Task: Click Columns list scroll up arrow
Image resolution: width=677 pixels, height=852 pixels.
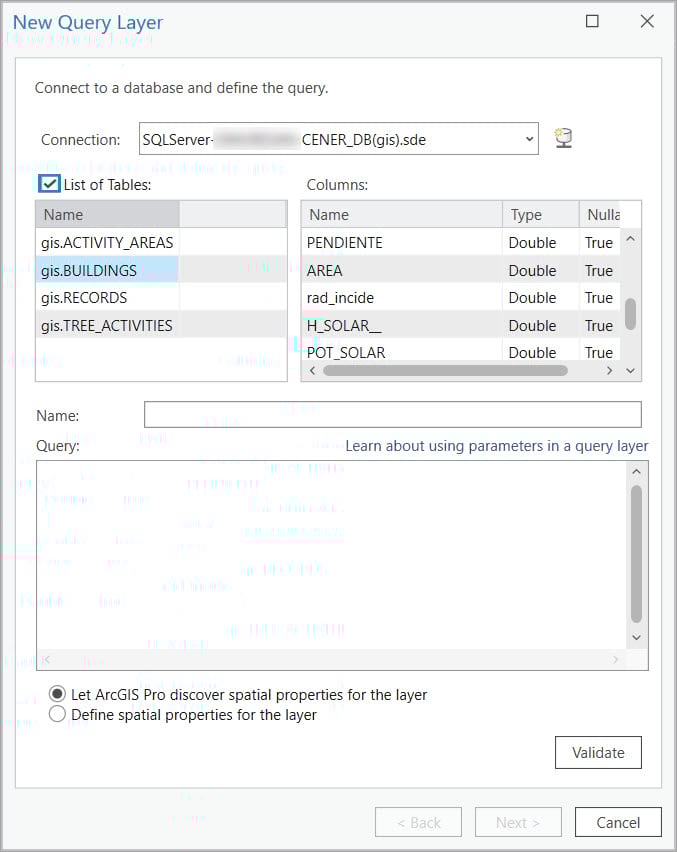Action: [x=630, y=239]
